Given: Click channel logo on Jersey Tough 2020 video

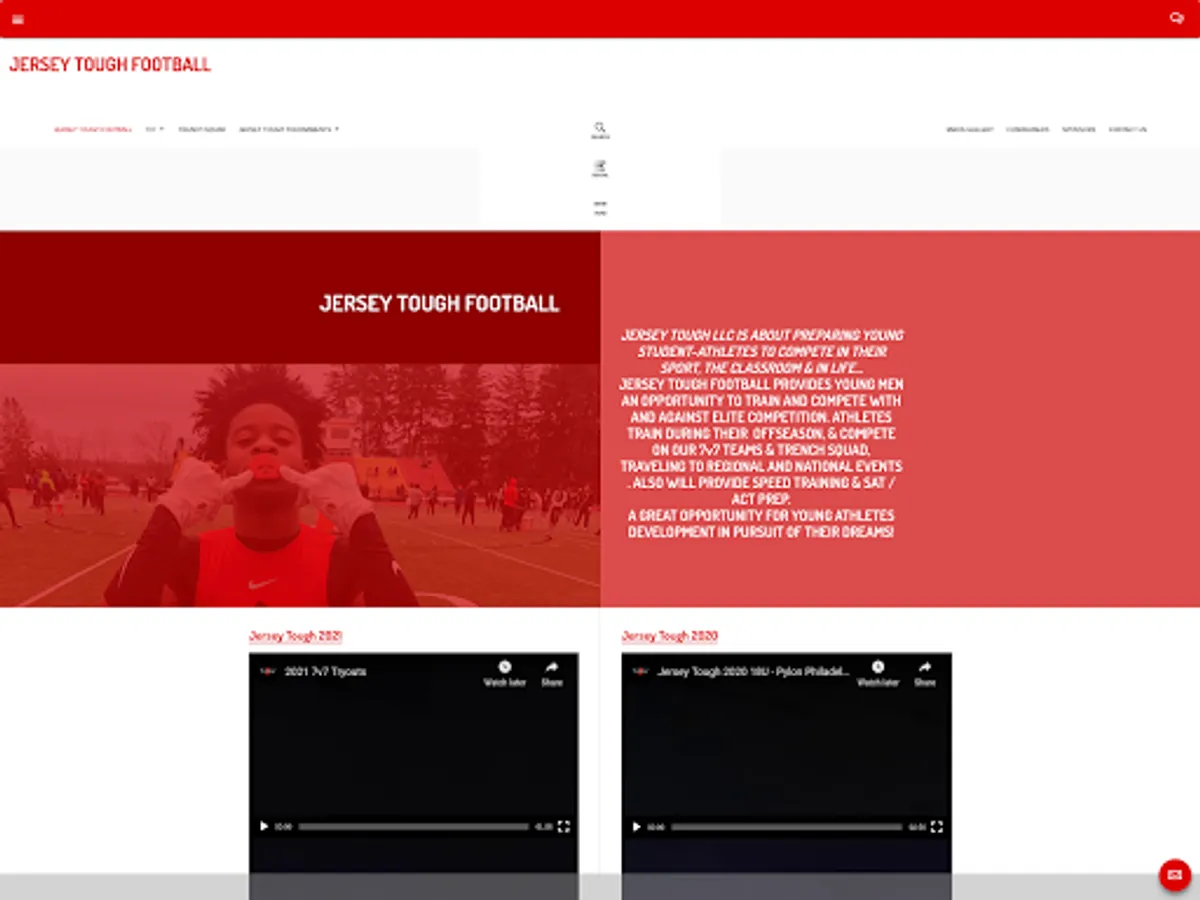Looking at the screenshot, I should click(640, 671).
